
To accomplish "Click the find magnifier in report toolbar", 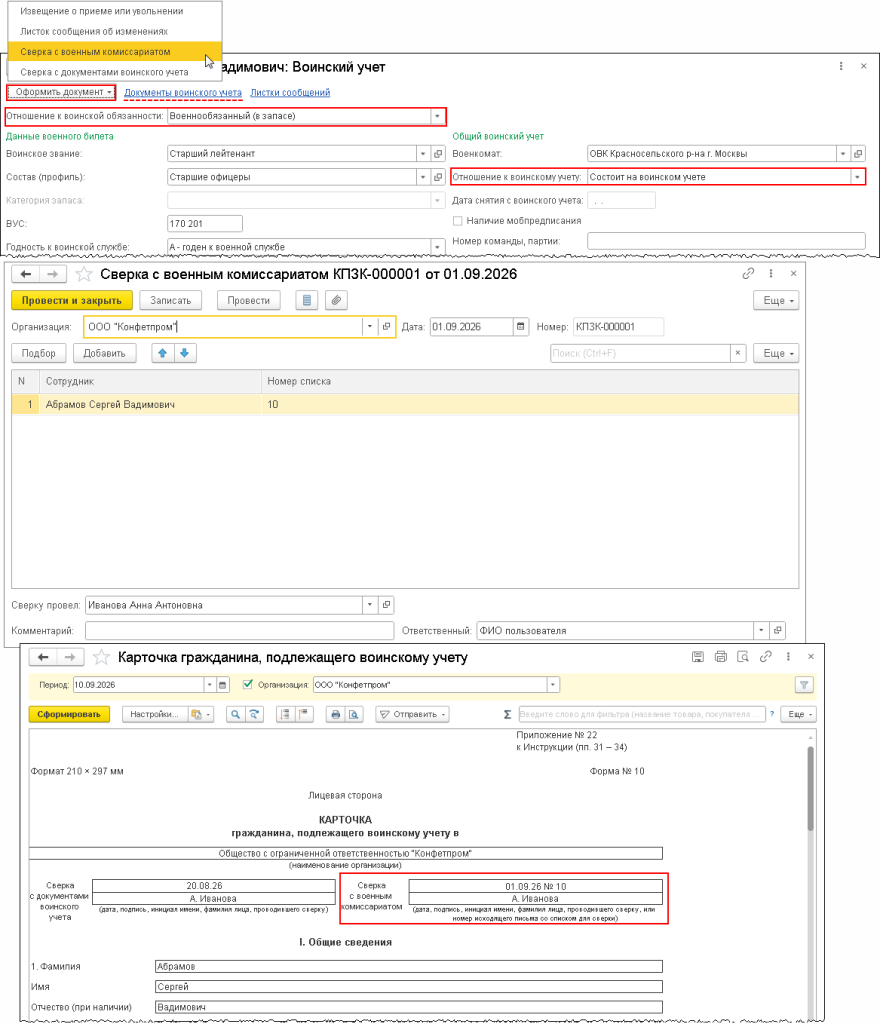I will pyautogui.click(x=235, y=714).
